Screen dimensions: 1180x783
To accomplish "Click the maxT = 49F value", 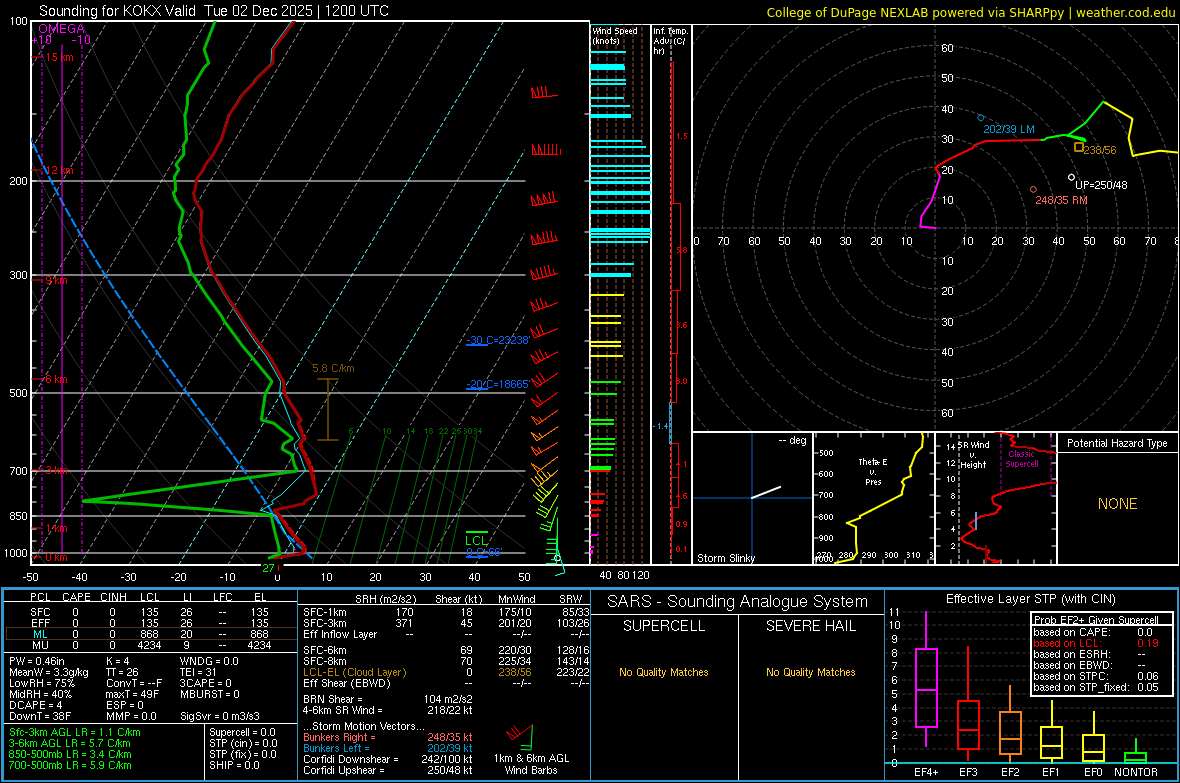I will (132, 694).
